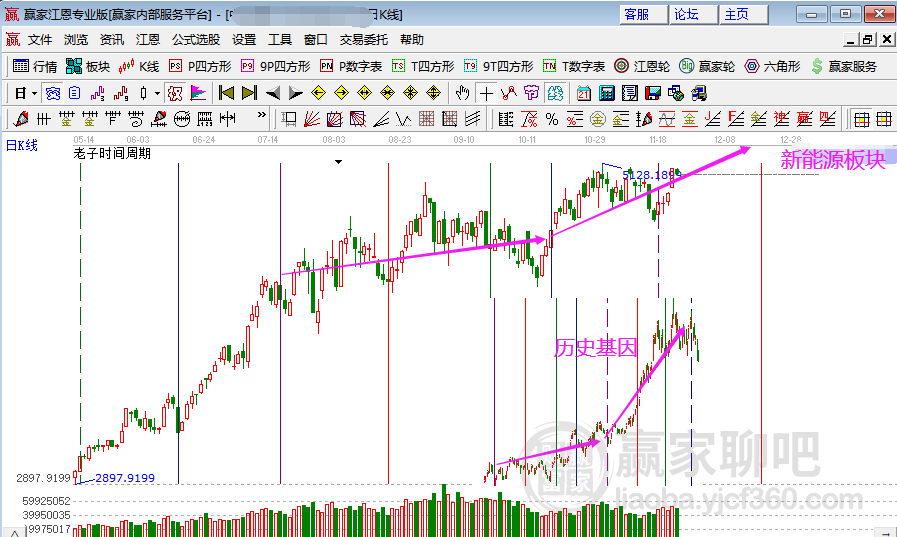Select the red 赢 angle line tool
The image size is (897, 537).
(x=804, y=119)
